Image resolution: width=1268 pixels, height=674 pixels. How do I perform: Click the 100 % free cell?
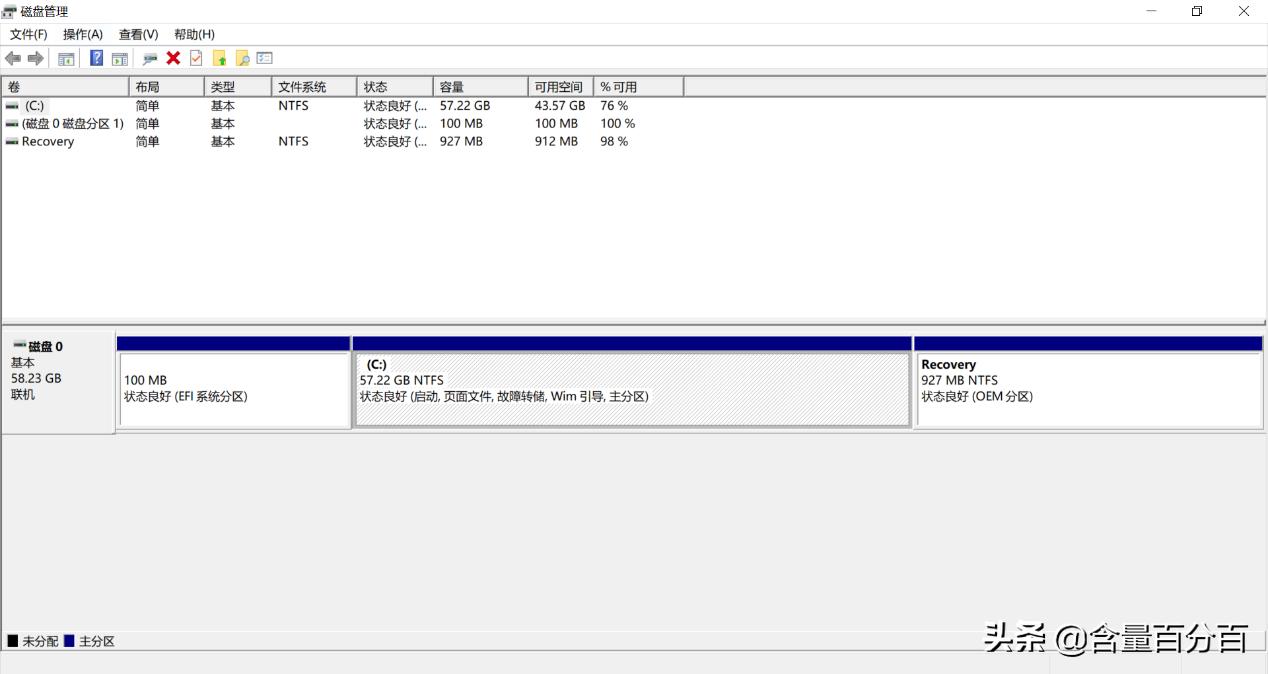click(x=617, y=123)
